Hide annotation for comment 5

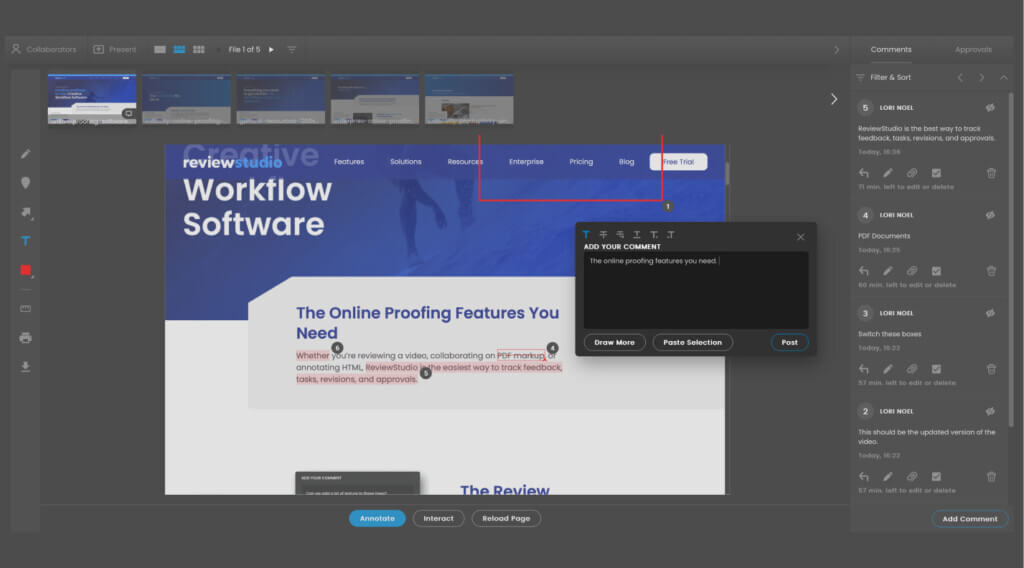pyautogui.click(x=990, y=108)
